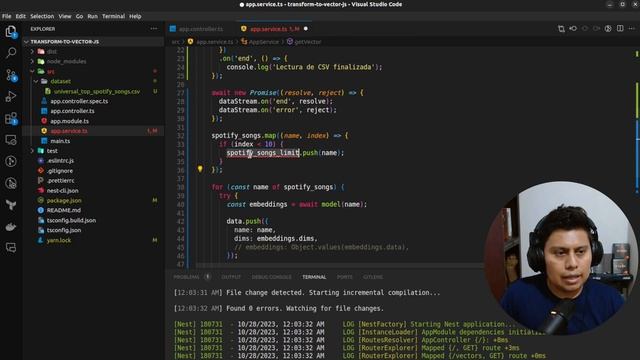640x360 pixels.
Task: Open the Remote Explorer activity bar icon
Action: (11, 140)
